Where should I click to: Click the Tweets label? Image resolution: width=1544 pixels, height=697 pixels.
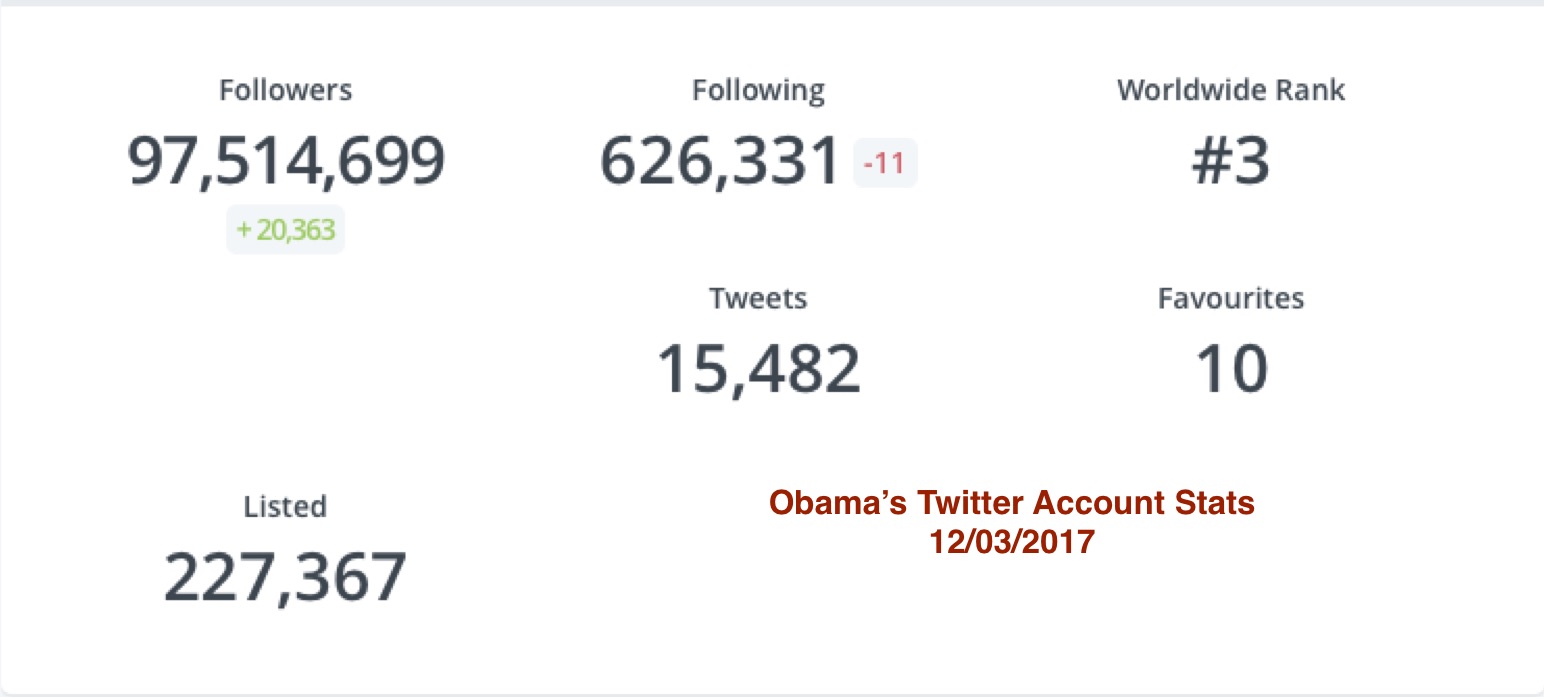(758, 298)
